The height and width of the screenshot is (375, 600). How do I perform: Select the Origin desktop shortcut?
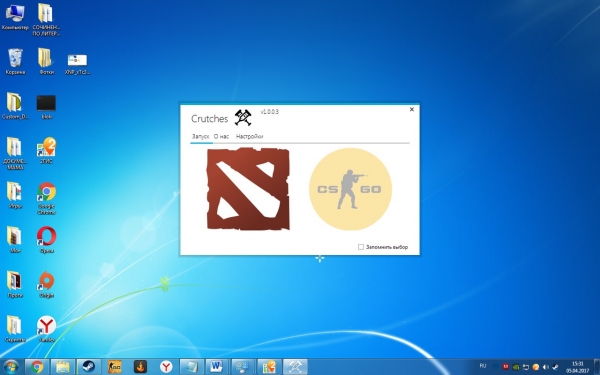[47, 284]
